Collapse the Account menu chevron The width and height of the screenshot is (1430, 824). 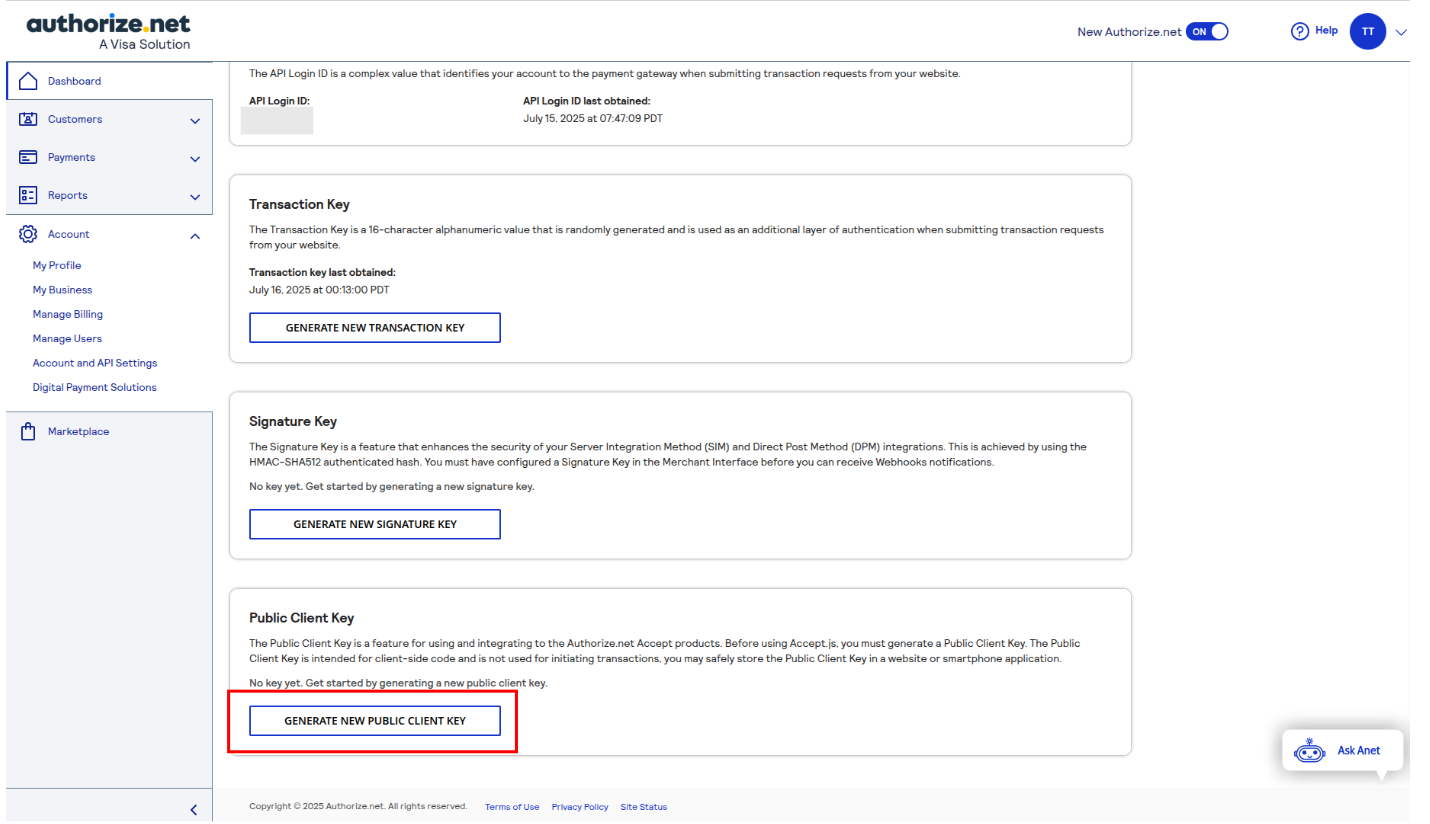point(195,236)
